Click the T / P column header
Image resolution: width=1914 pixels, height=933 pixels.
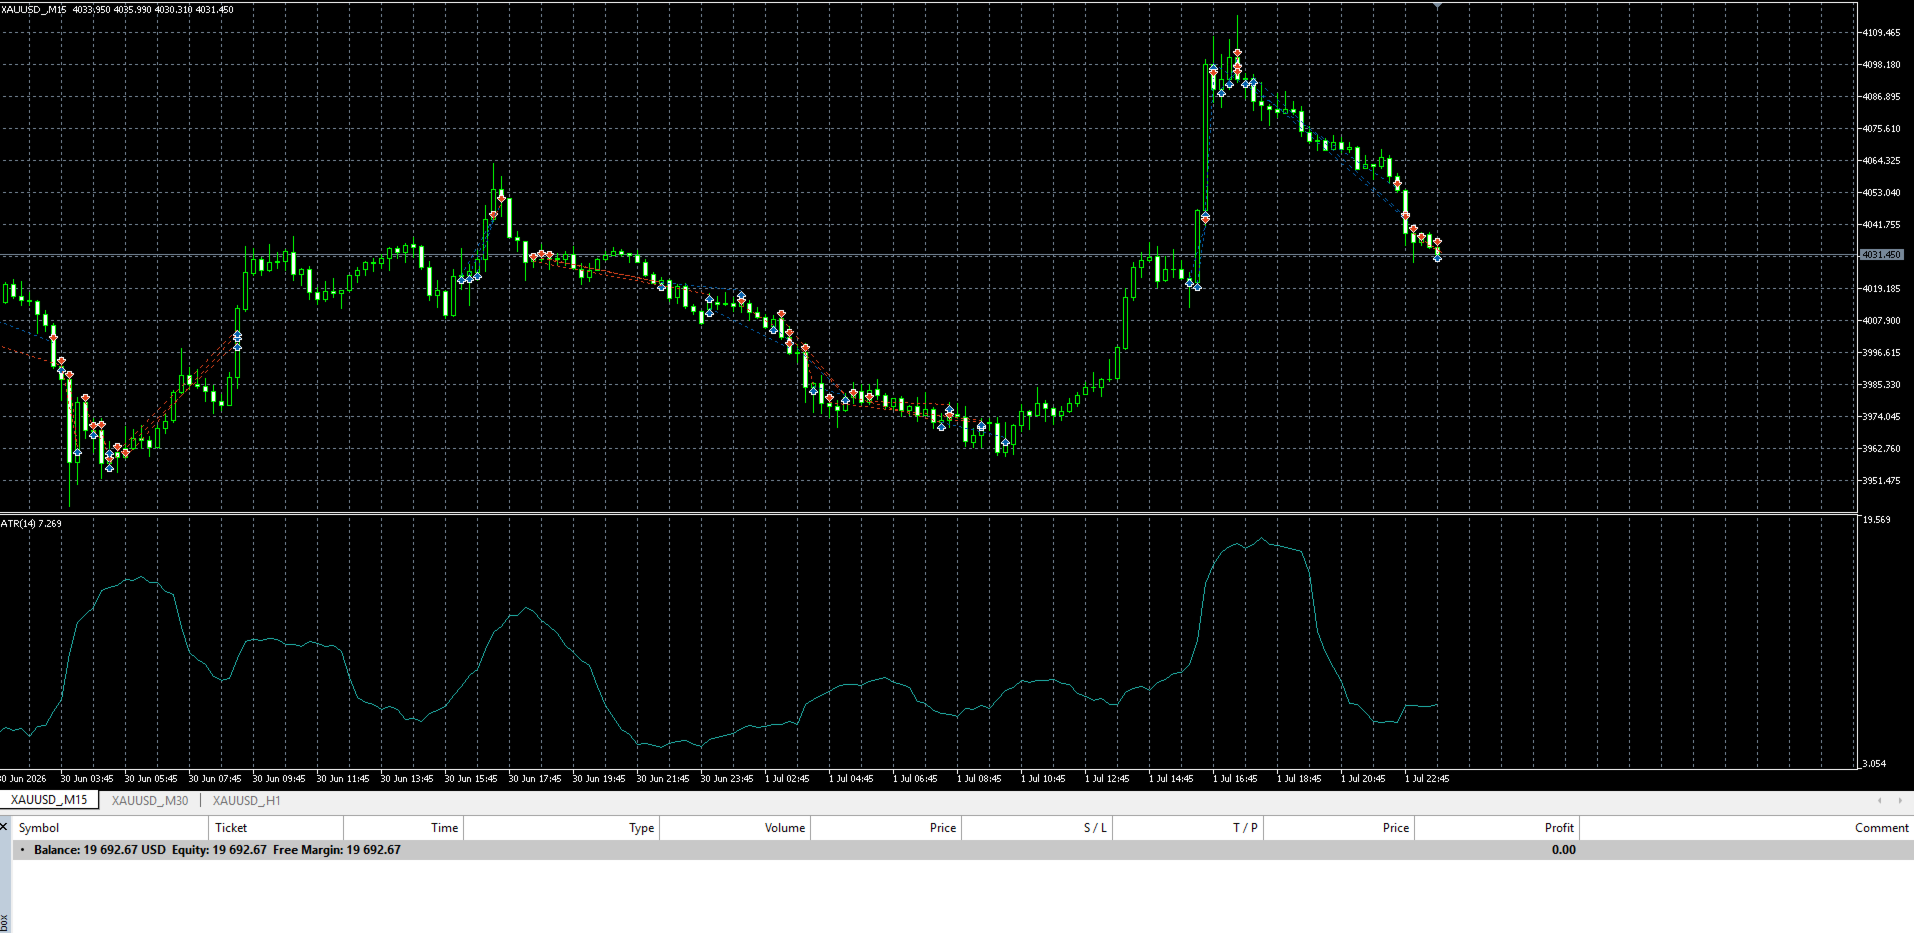point(1188,827)
